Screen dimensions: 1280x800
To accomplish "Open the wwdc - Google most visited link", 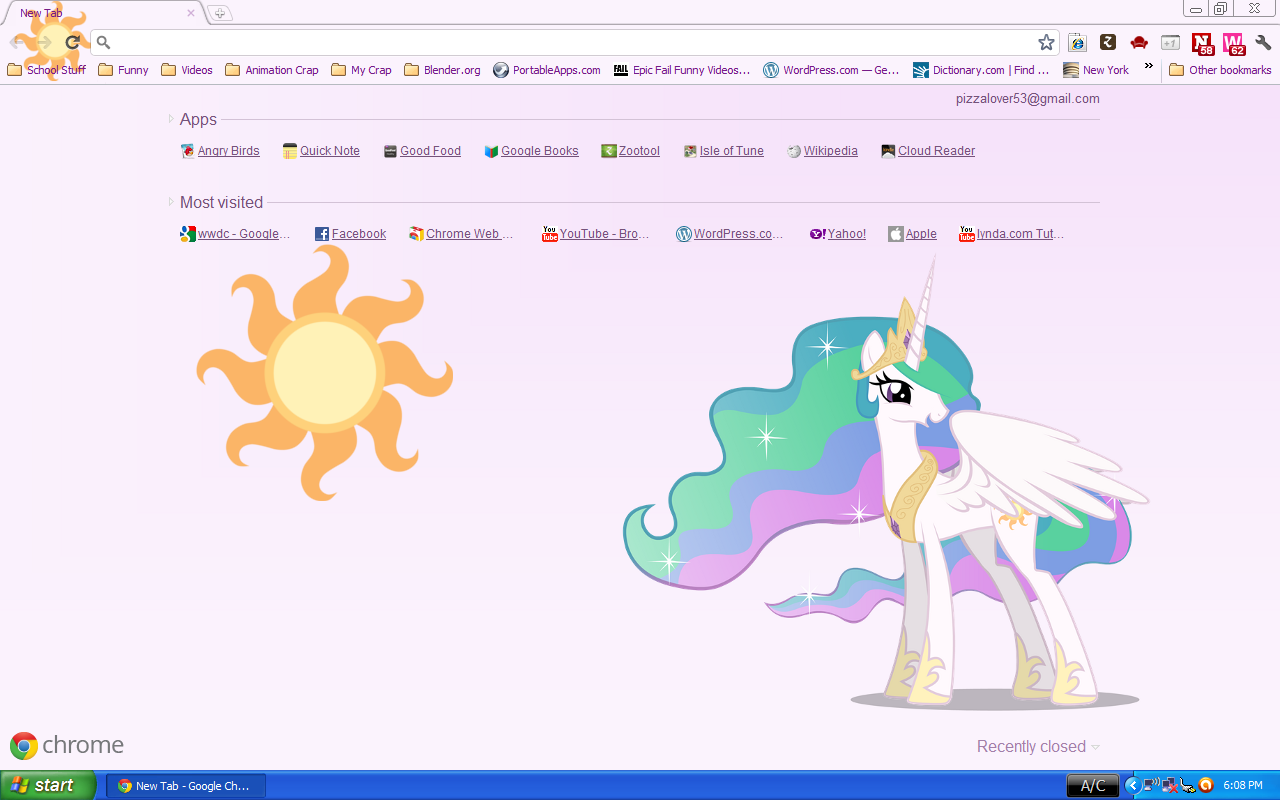I will 236,234.
